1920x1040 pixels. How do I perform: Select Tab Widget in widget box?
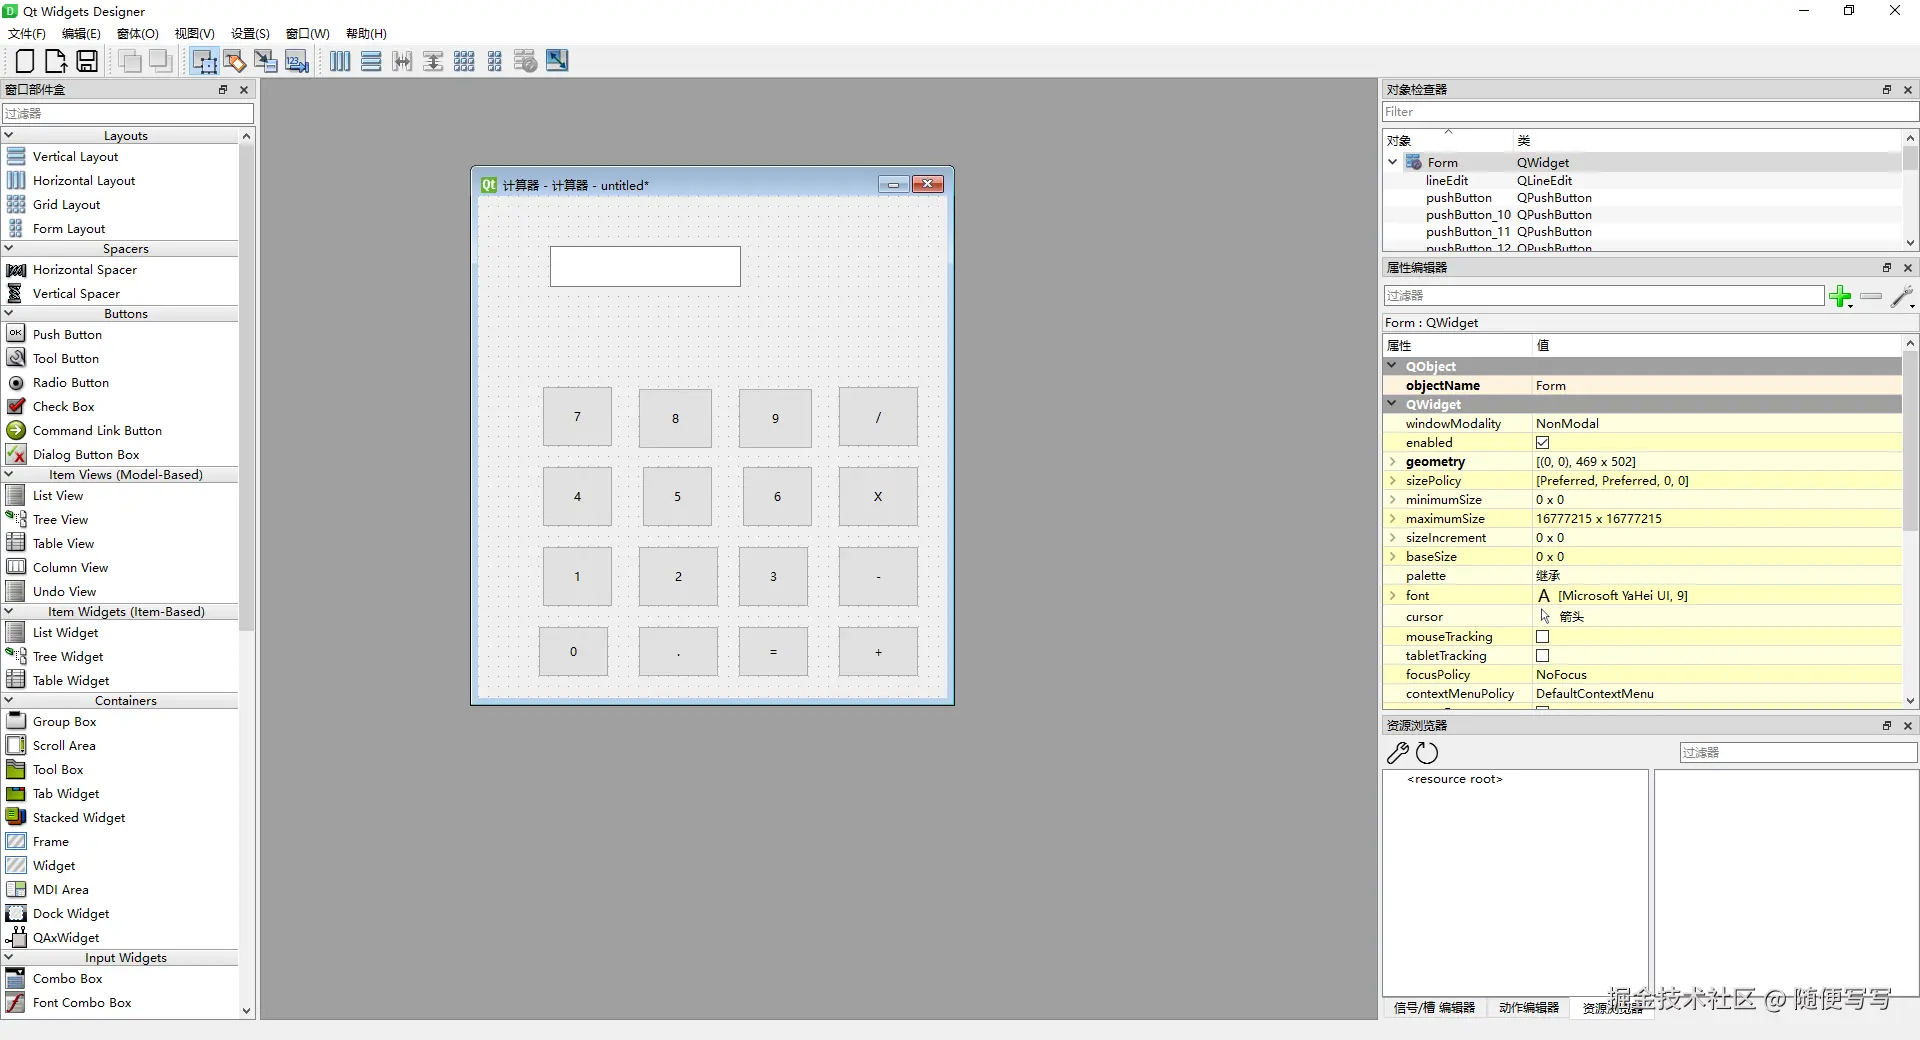(66, 793)
